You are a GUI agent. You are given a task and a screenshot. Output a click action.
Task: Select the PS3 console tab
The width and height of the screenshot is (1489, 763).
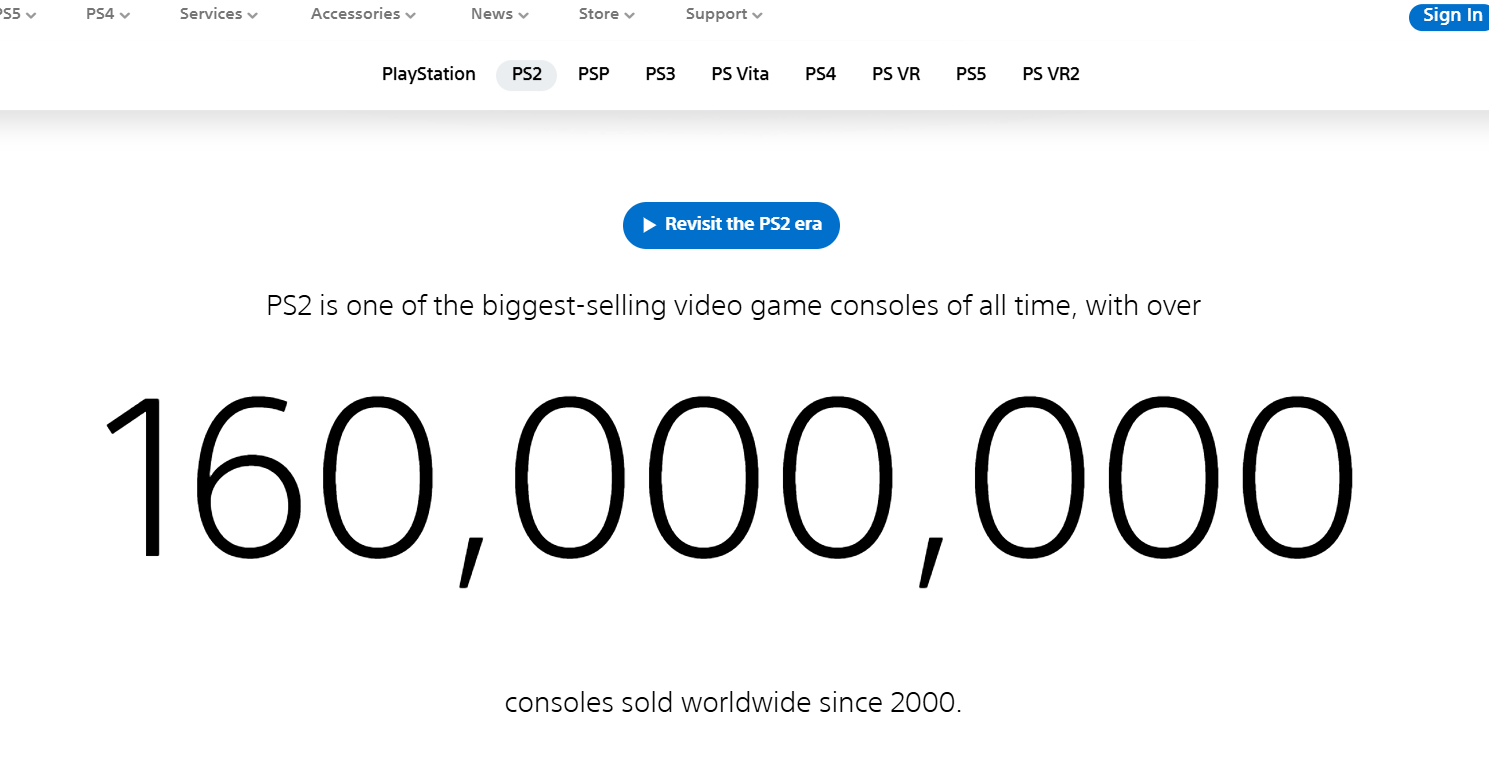(660, 74)
